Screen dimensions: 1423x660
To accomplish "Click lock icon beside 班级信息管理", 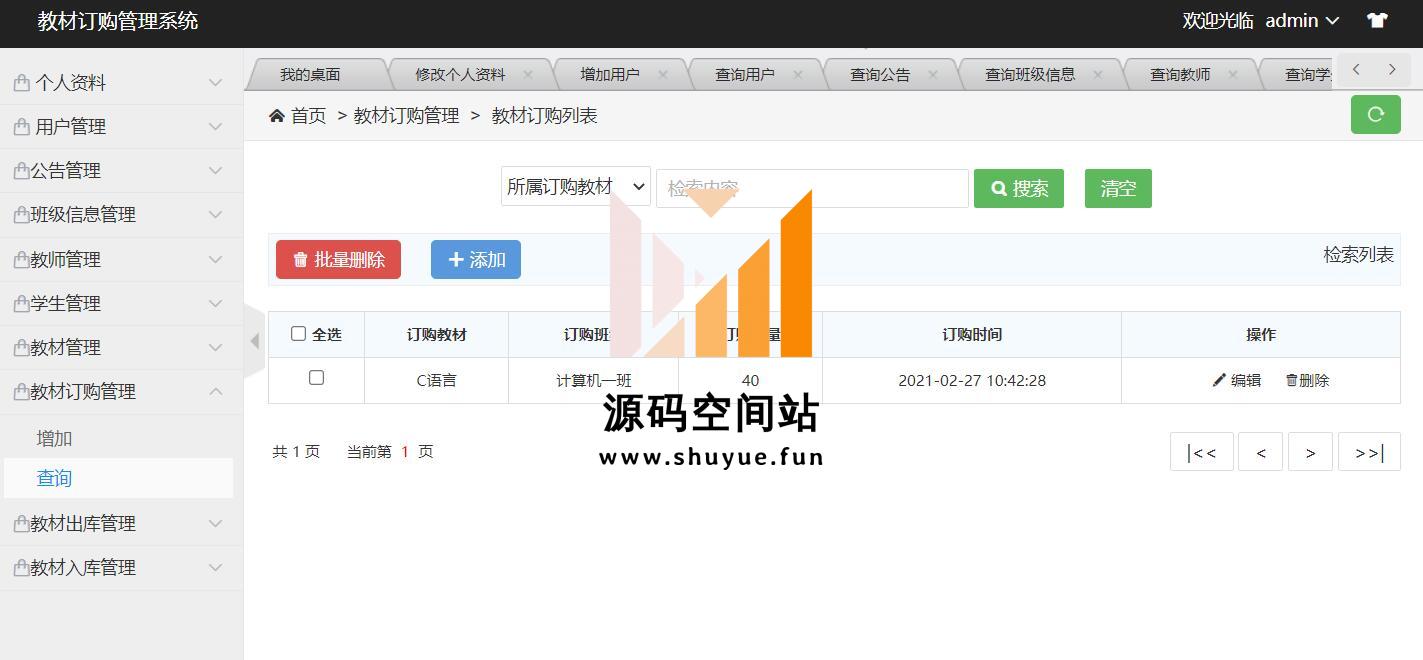I will click(x=22, y=215).
